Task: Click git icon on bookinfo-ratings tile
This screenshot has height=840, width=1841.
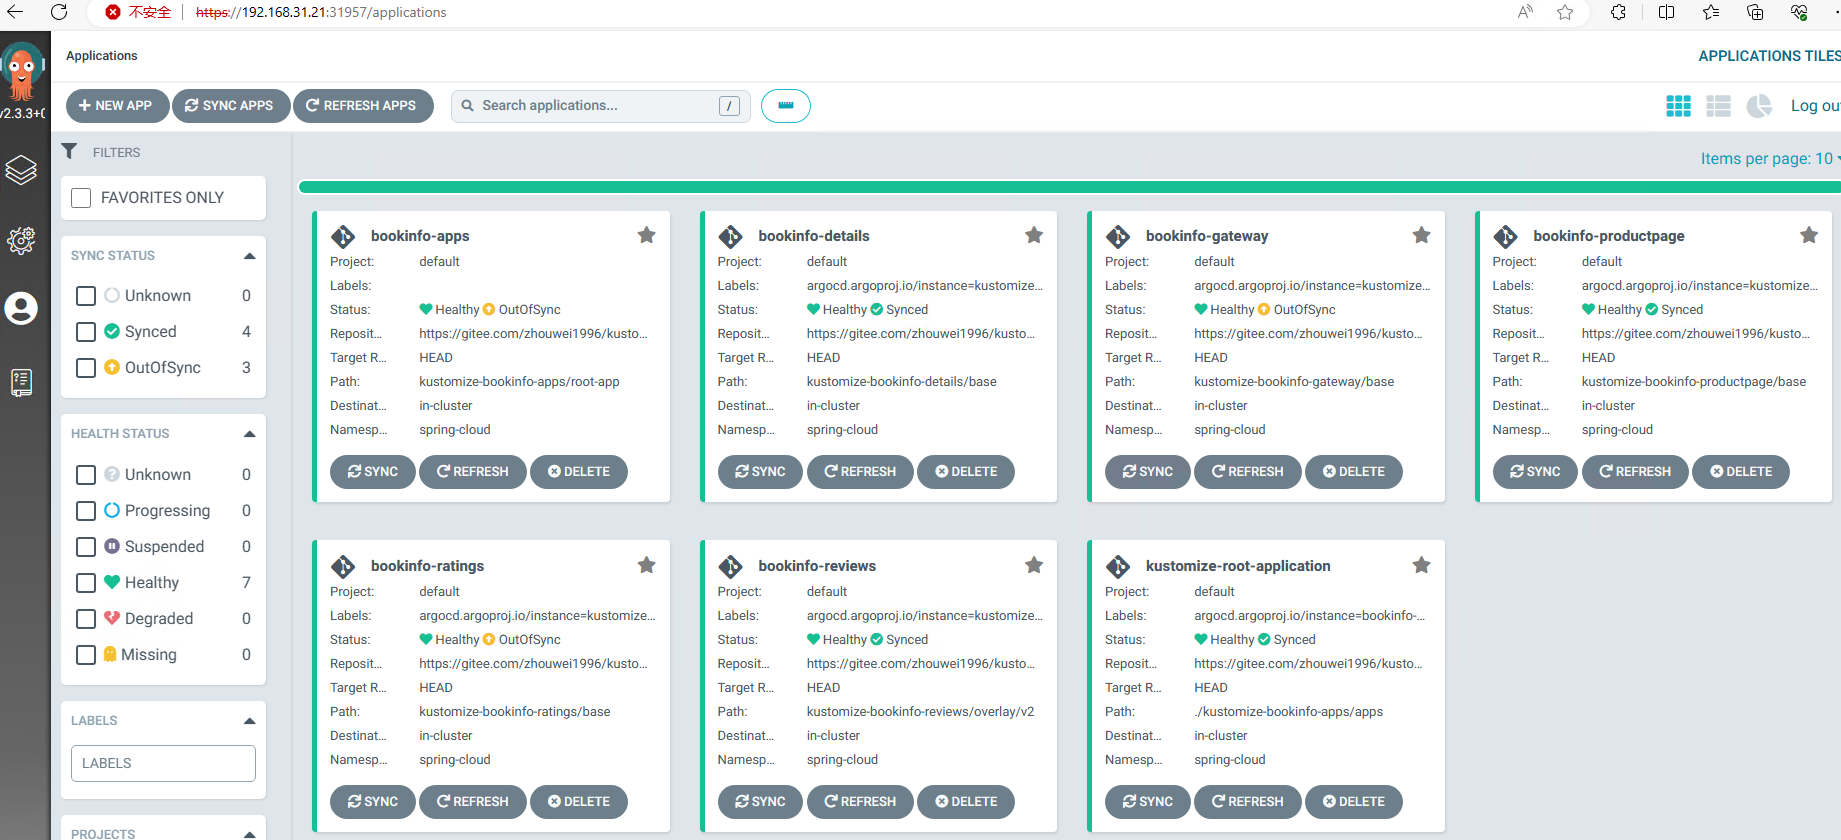Action: 343,566
